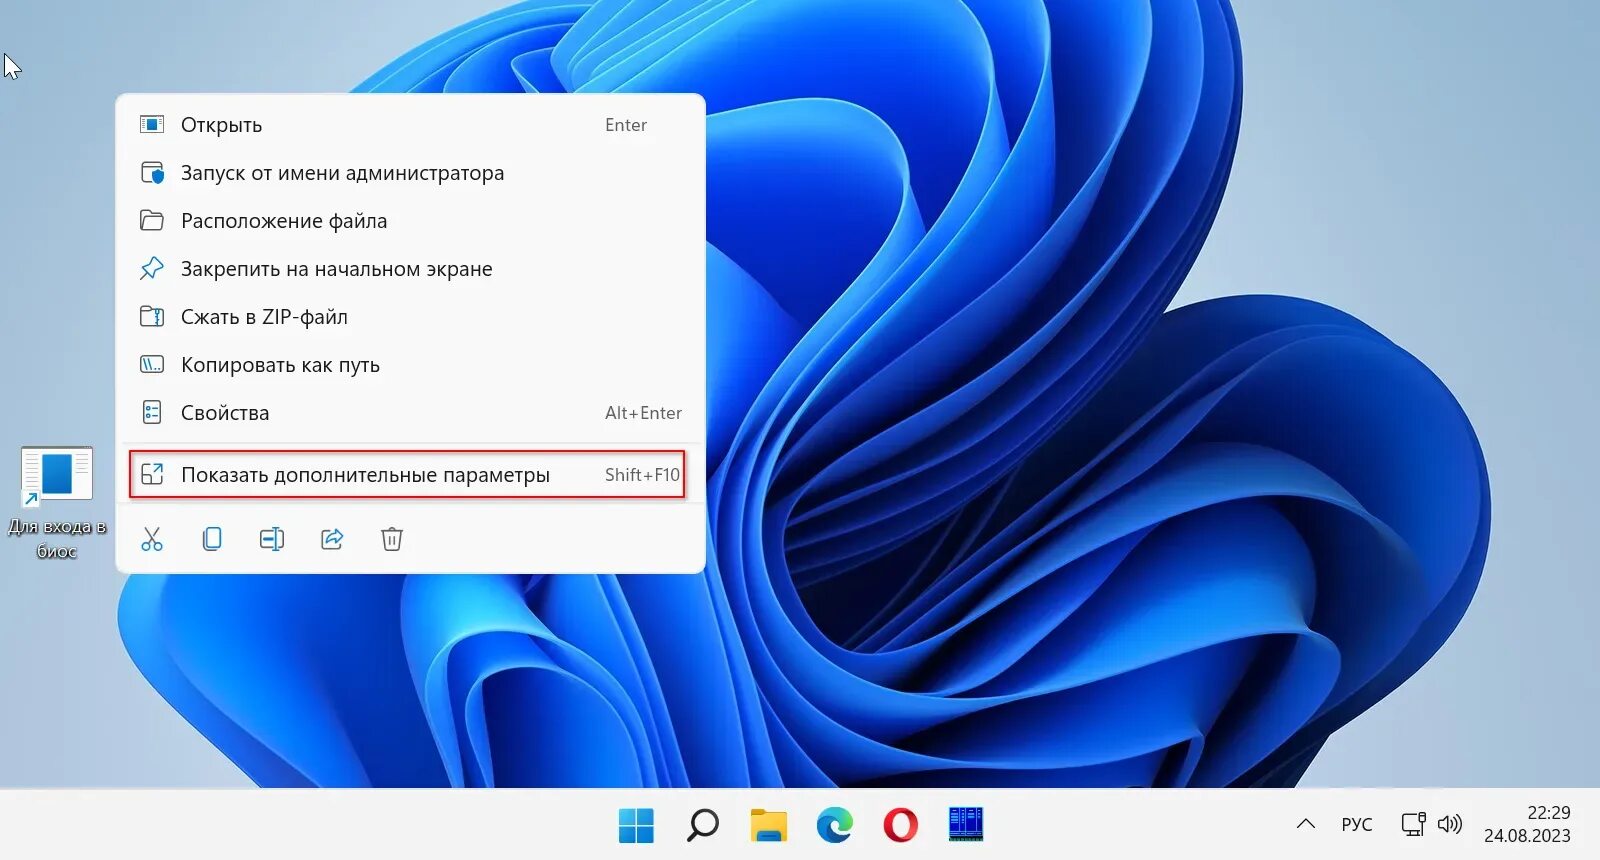
Task: Select Сжать в ZIP-файл
Action: 410,317
